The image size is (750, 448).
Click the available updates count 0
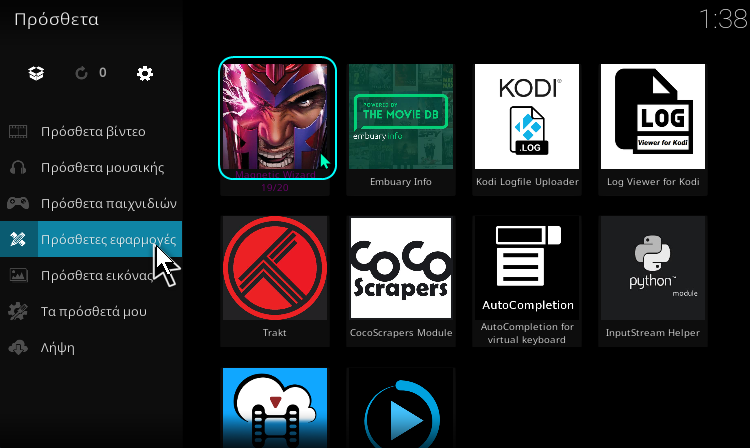coord(102,73)
